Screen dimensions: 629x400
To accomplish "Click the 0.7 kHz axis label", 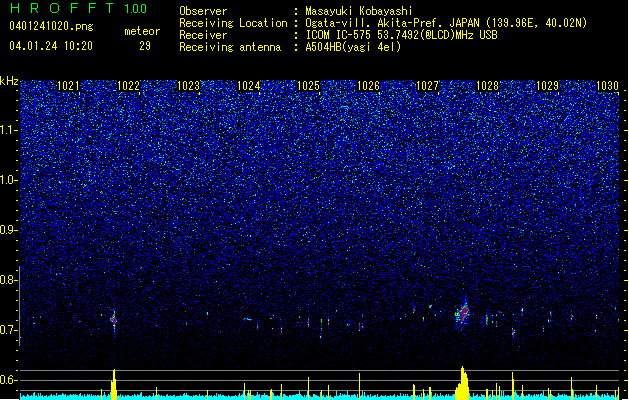I will point(9,330).
